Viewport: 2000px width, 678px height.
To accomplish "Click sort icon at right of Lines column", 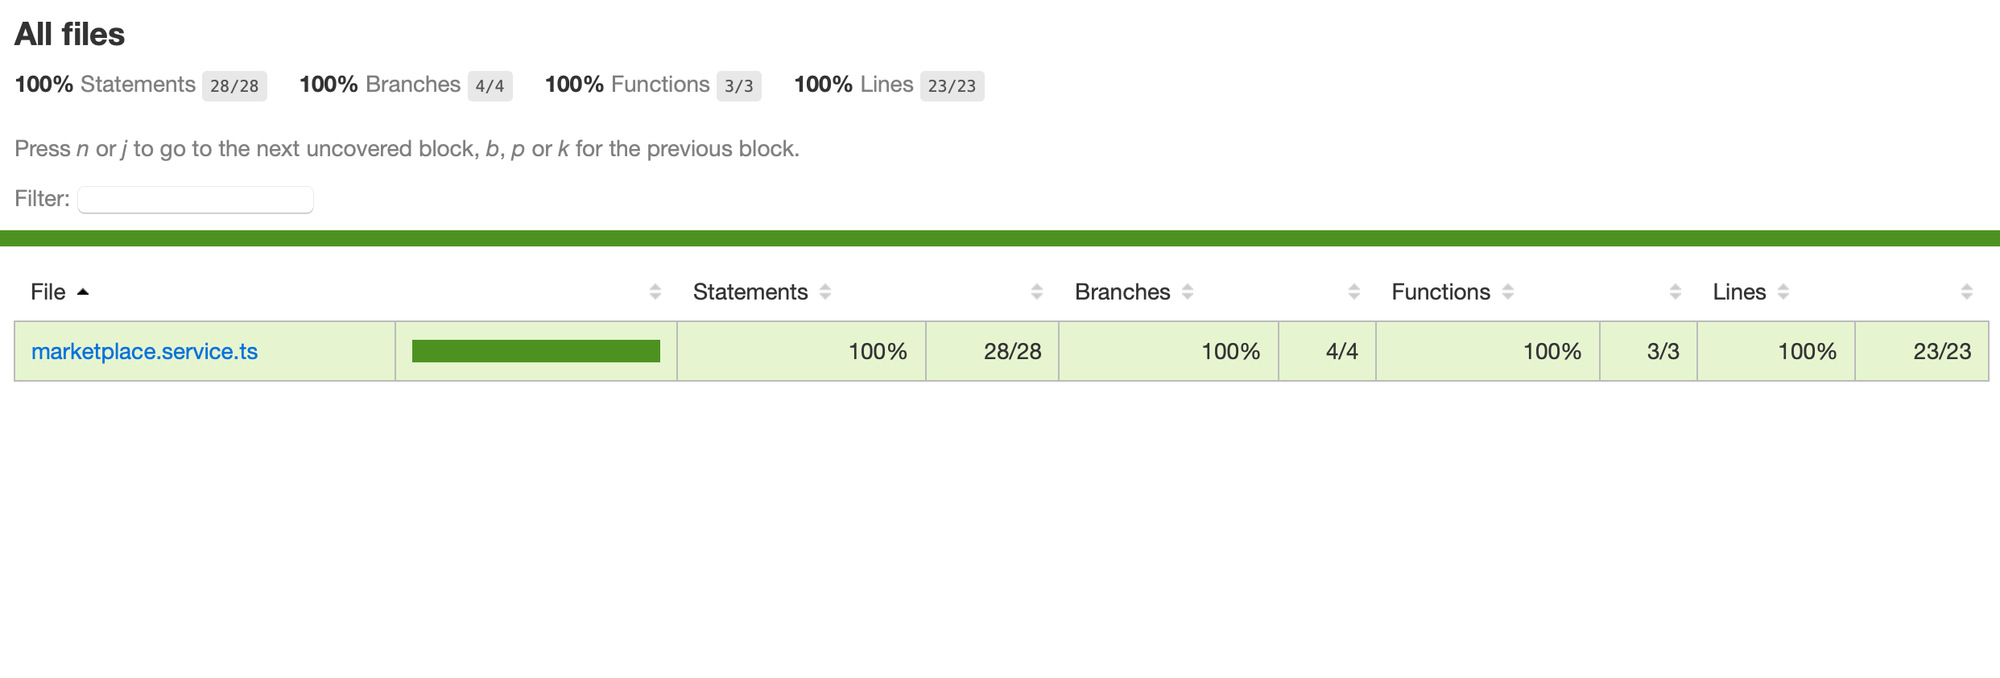I will (1967, 292).
